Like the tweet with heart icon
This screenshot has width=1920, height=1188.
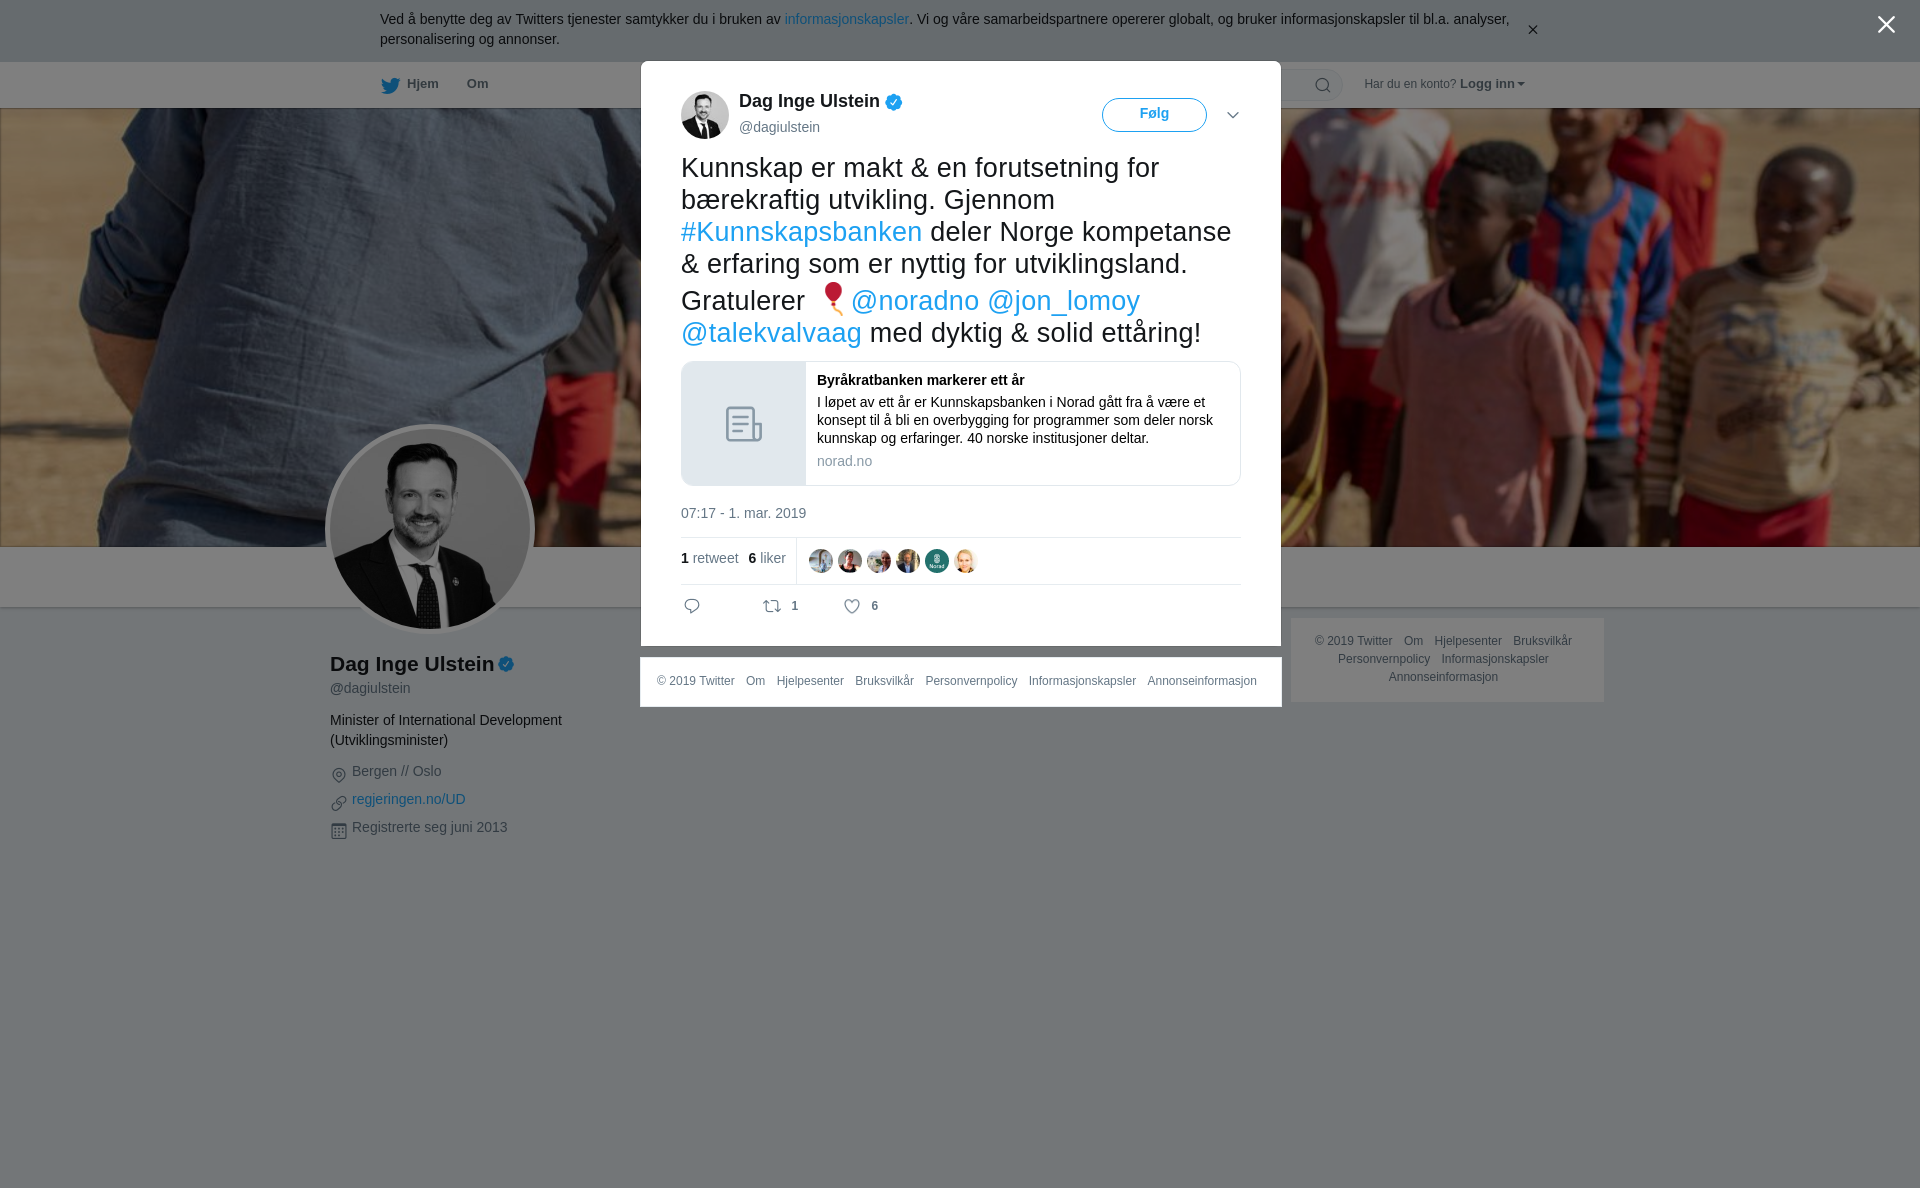(x=852, y=606)
